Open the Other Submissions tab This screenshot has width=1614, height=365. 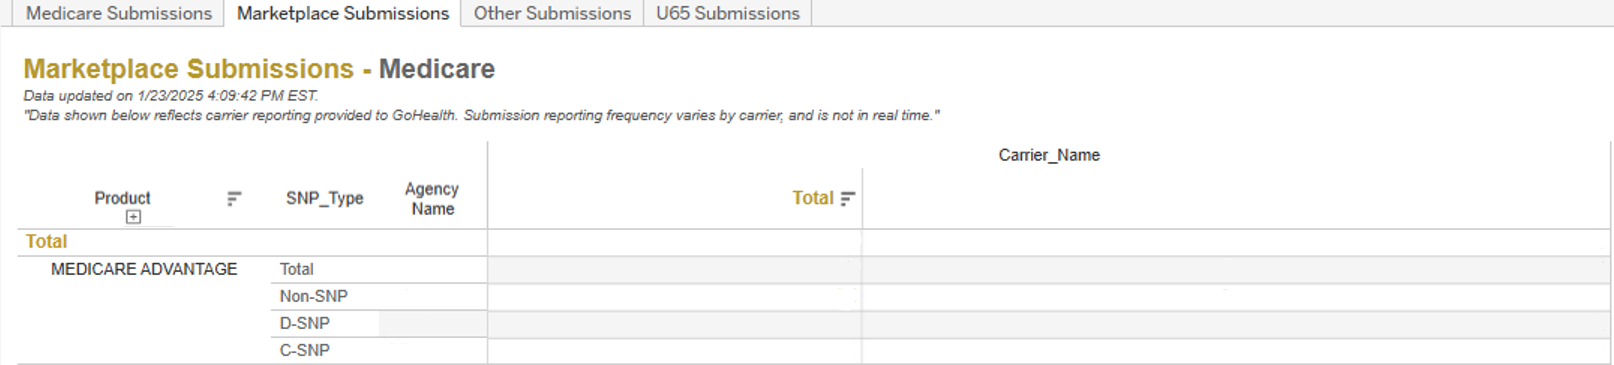(552, 13)
